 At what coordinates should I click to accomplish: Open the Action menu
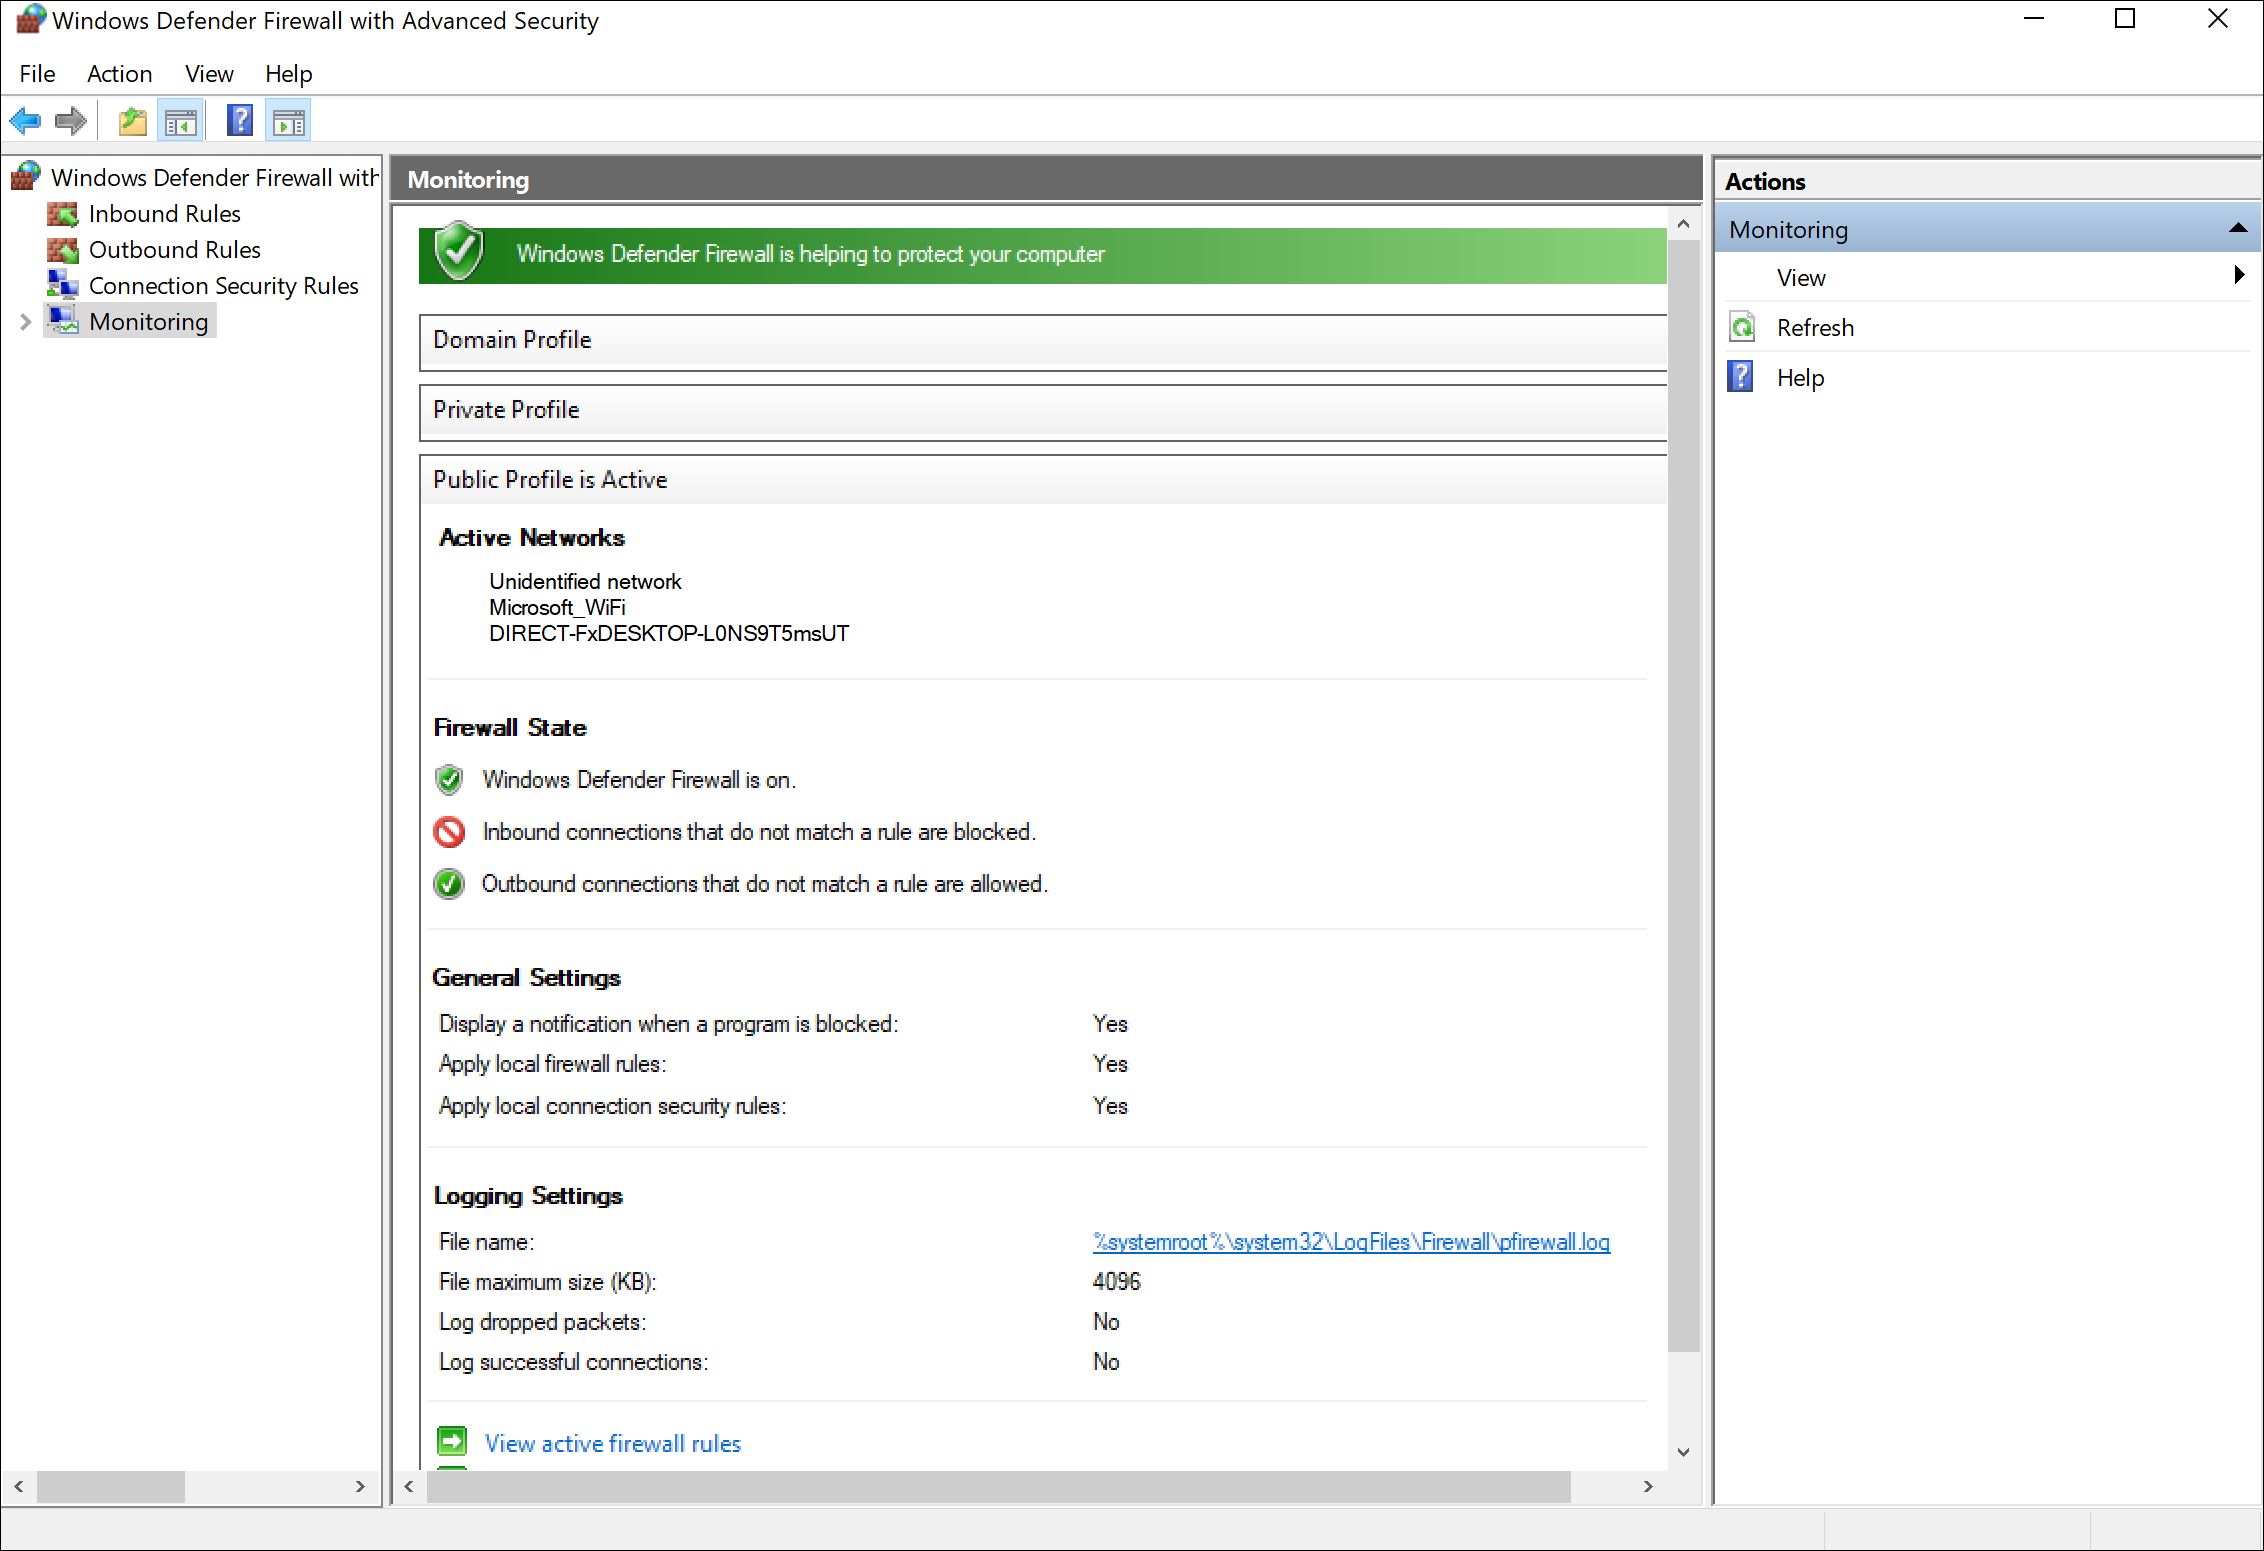click(119, 74)
